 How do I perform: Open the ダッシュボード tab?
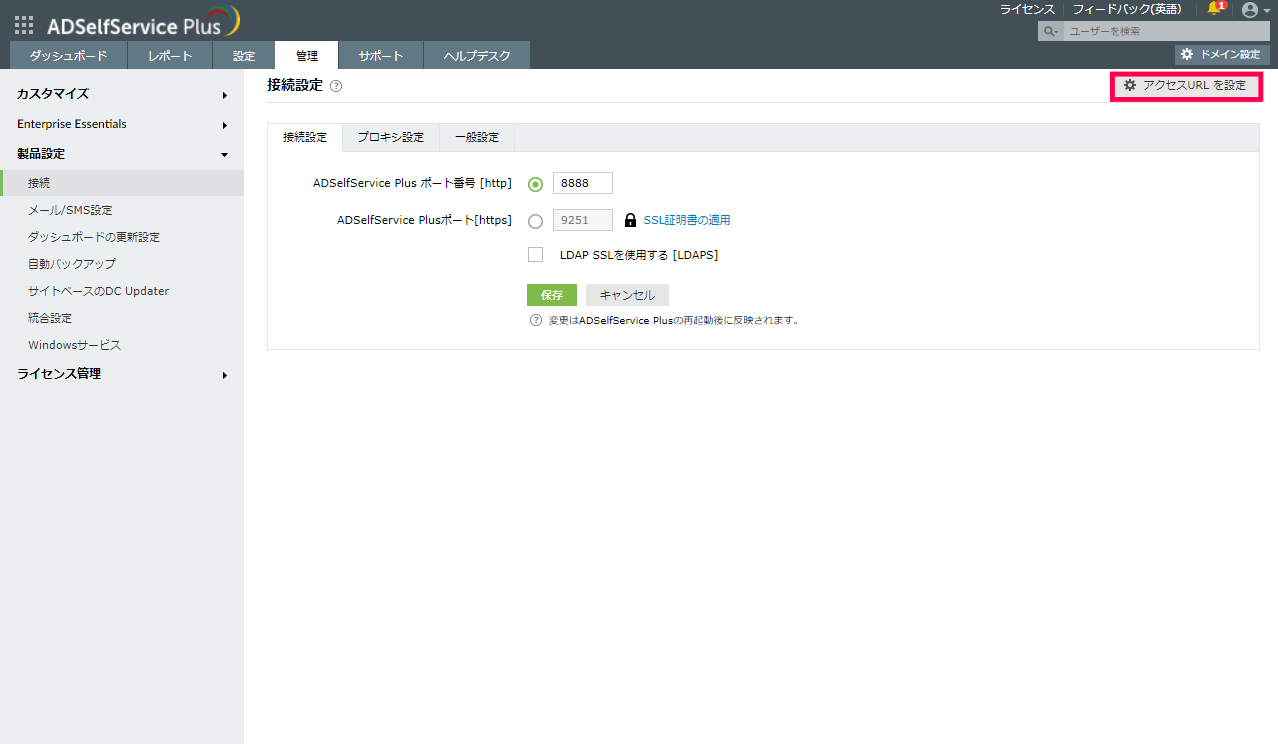pyautogui.click(x=69, y=56)
